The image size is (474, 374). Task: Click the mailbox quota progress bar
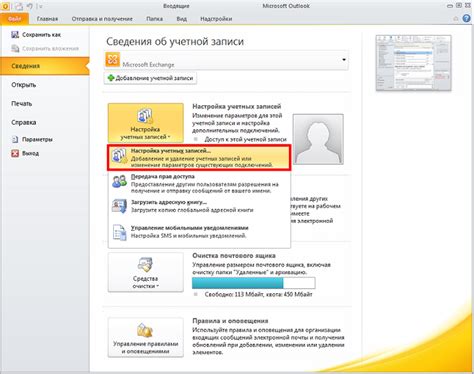(253, 283)
